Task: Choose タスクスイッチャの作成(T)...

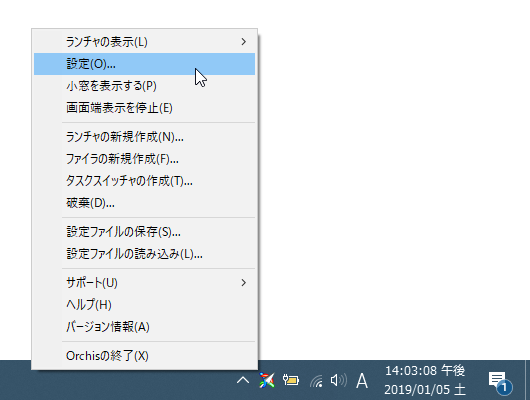Action: [x=144, y=181]
